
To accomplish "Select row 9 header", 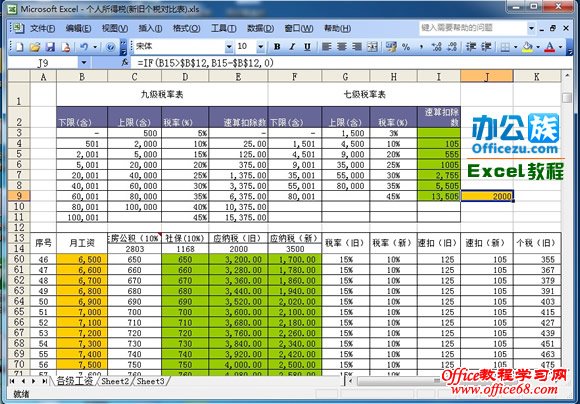I will click(19, 196).
